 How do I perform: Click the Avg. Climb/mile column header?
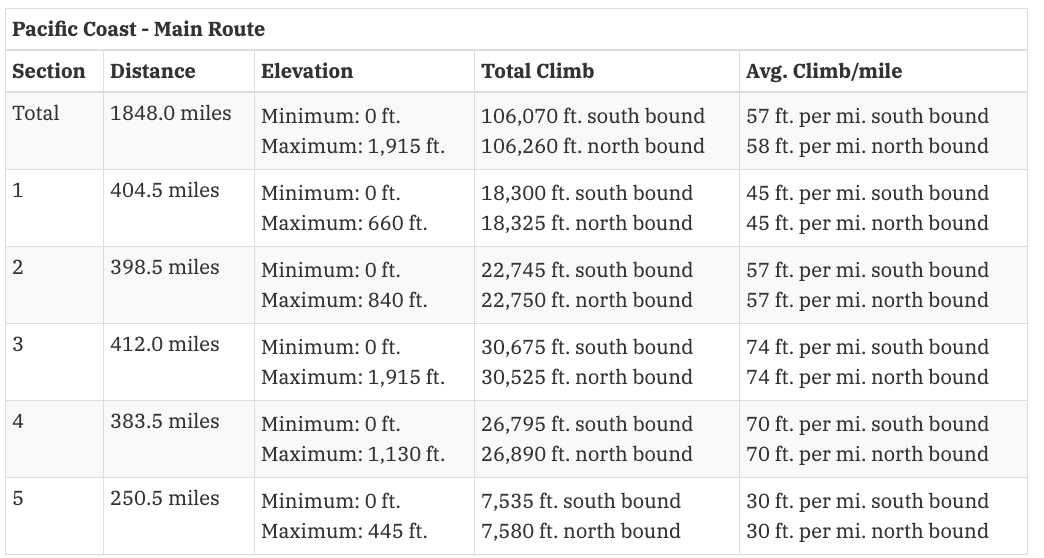[824, 71]
